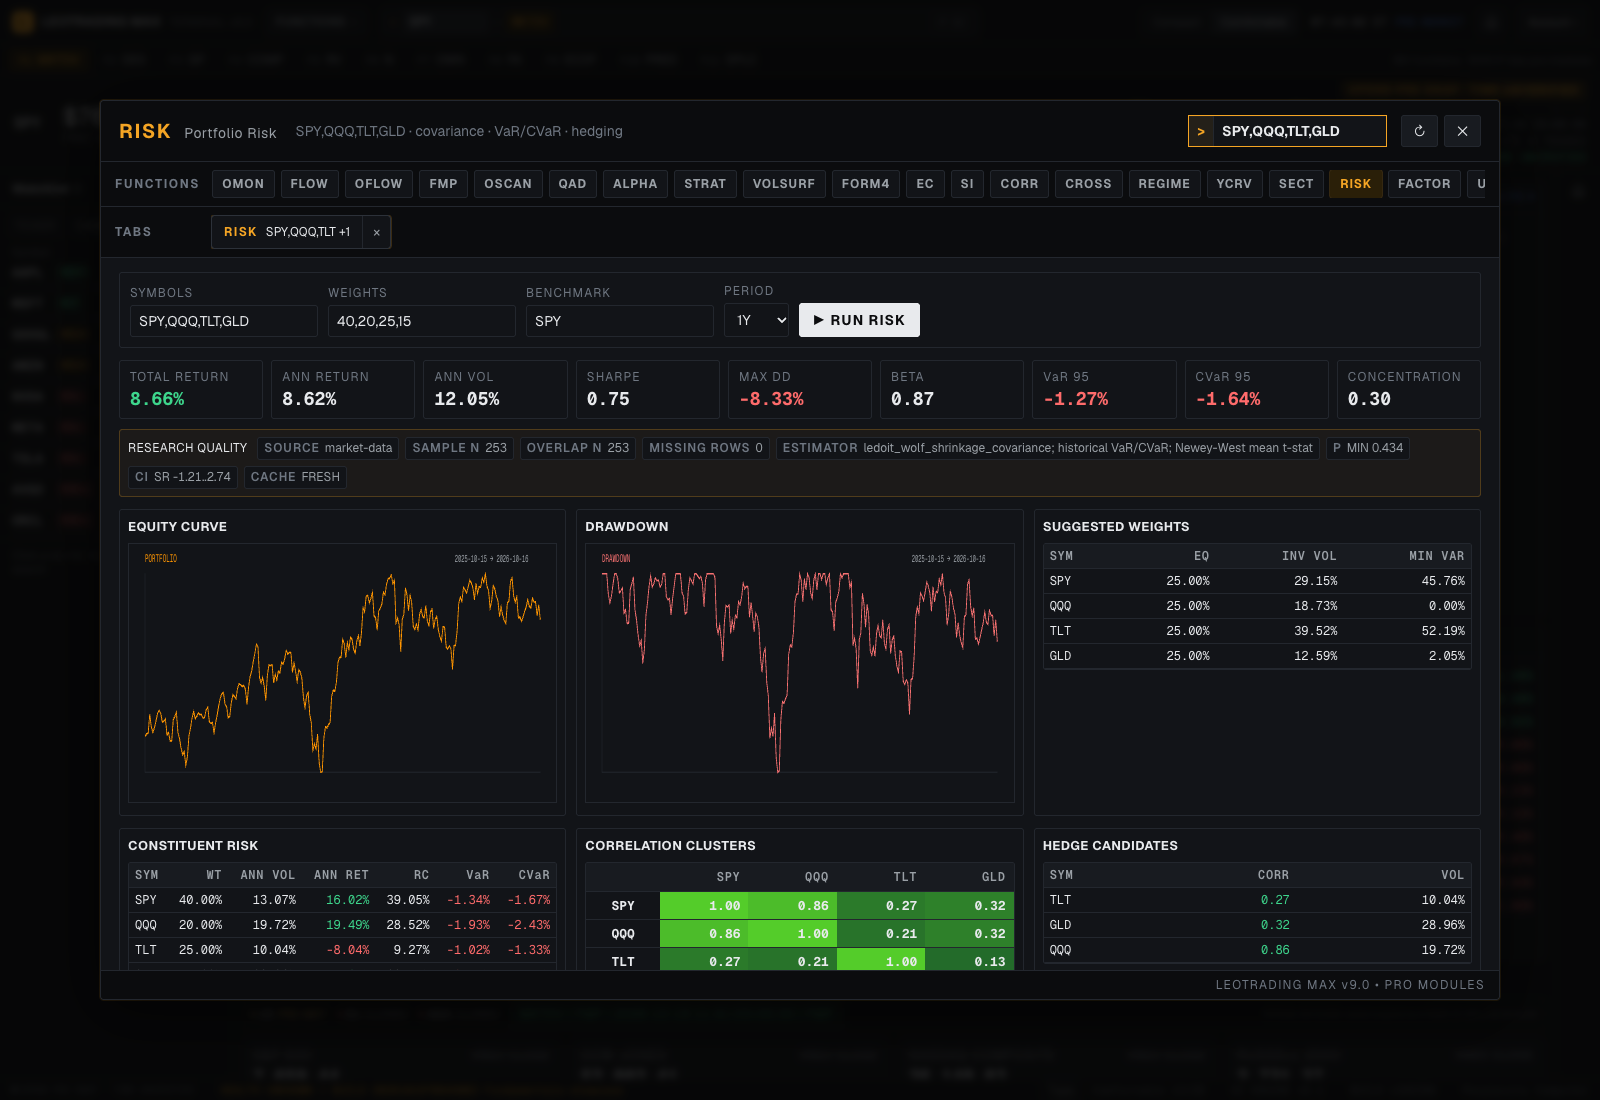Edit the Weights input field
The image size is (1600, 1100).
tap(422, 321)
